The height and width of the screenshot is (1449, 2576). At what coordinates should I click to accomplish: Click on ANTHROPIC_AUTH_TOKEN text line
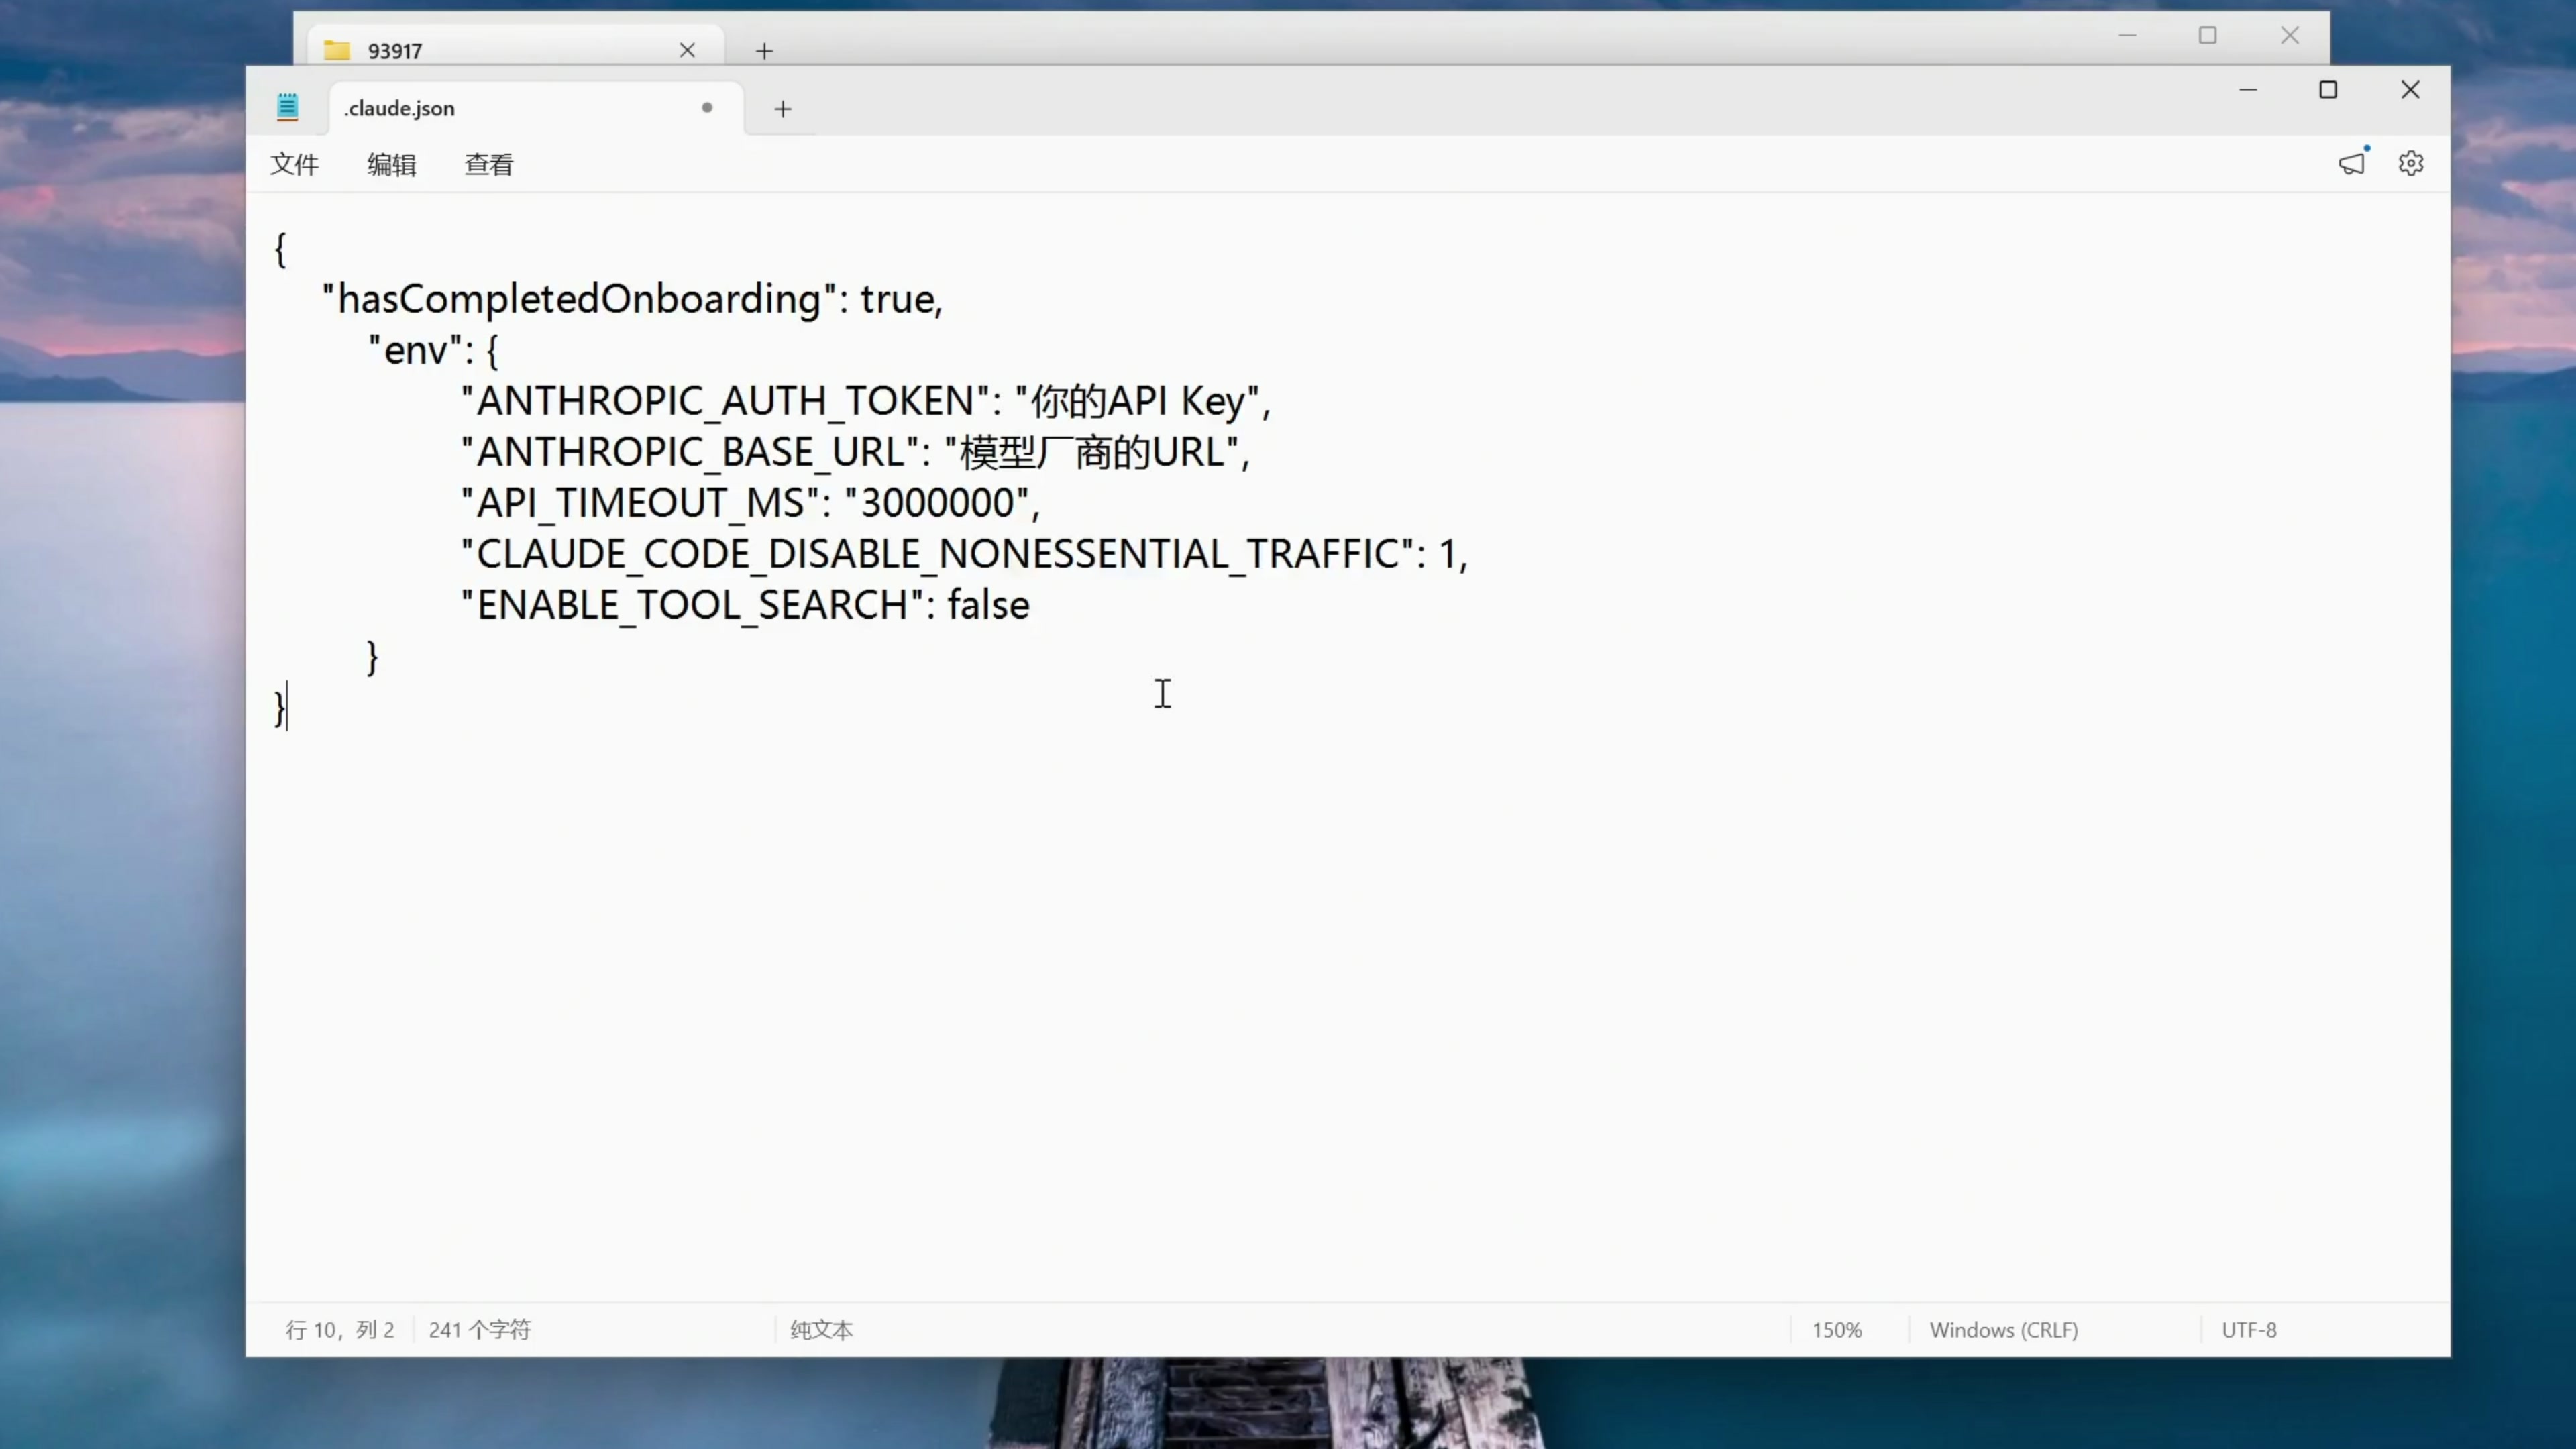tap(726, 401)
